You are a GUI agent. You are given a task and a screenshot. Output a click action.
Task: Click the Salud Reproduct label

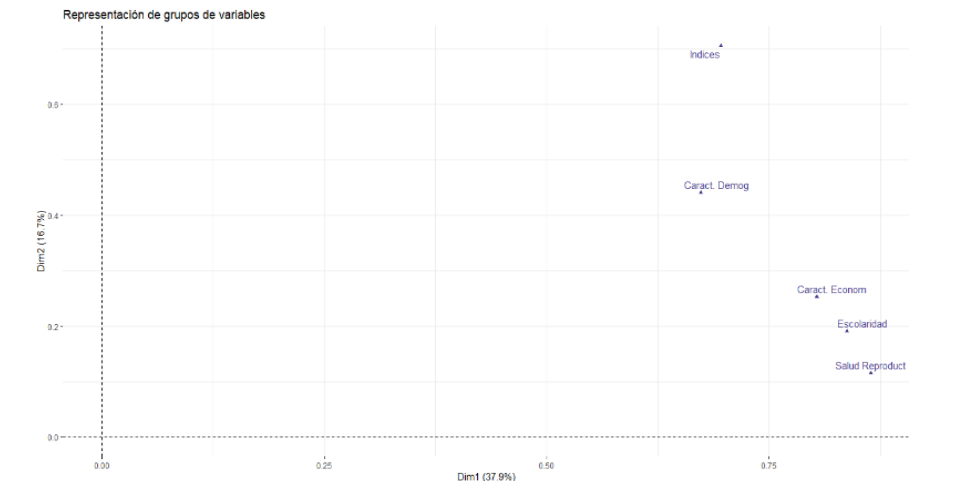[x=870, y=366]
